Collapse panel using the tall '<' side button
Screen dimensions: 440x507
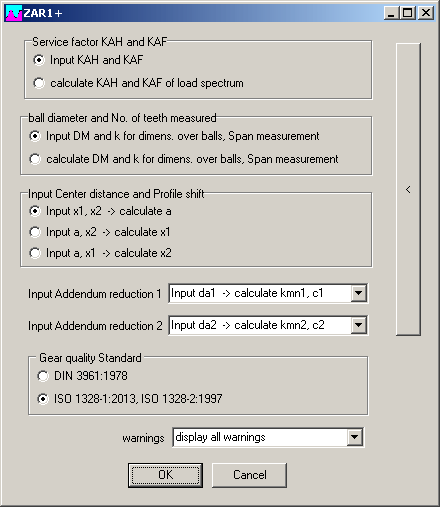(x=408, y=189)
